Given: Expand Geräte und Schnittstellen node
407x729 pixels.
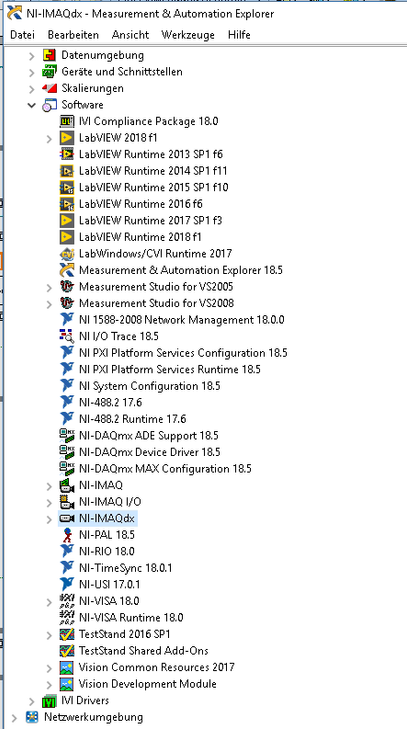Looking at the screenshot, I should pyautogui.click(x=31, y=73).
